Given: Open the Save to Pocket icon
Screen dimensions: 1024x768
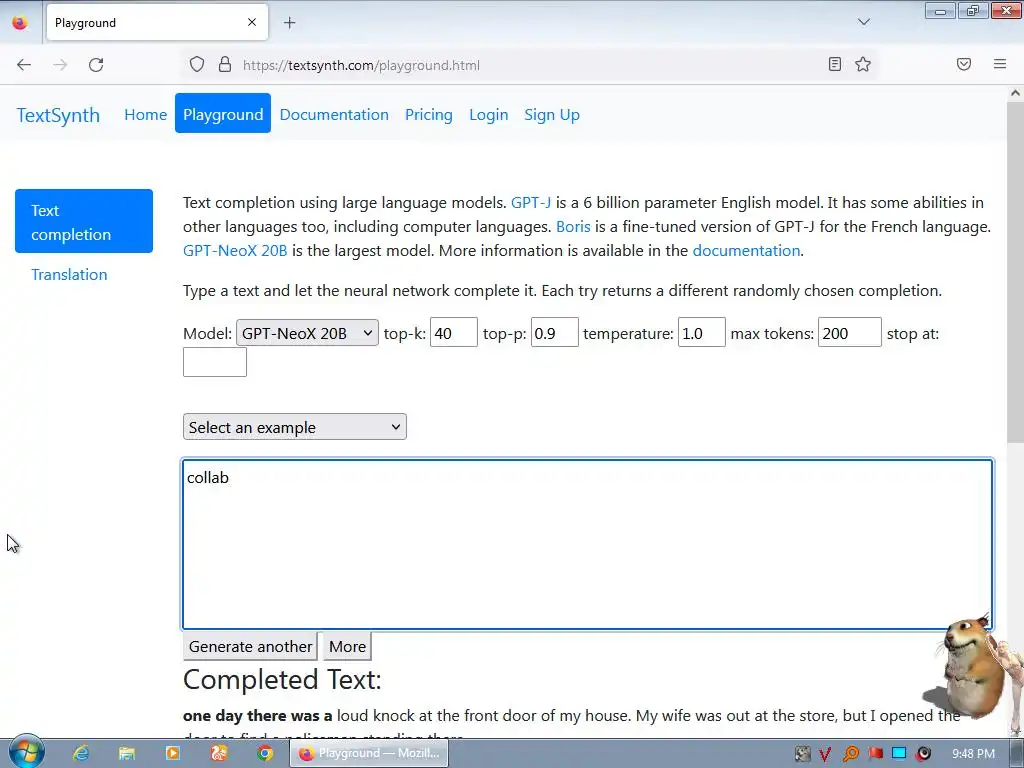Looking at the screenshot, I should click(964, 64).
